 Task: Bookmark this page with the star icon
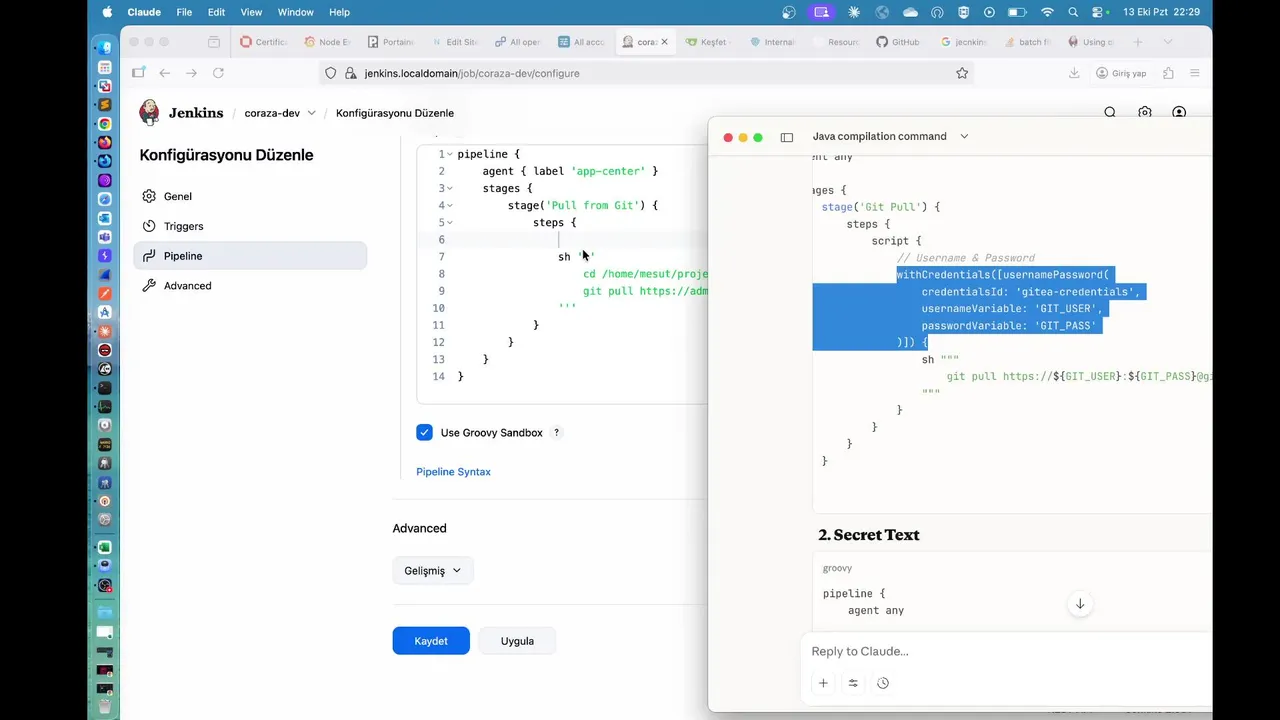[x=962, y=73]
